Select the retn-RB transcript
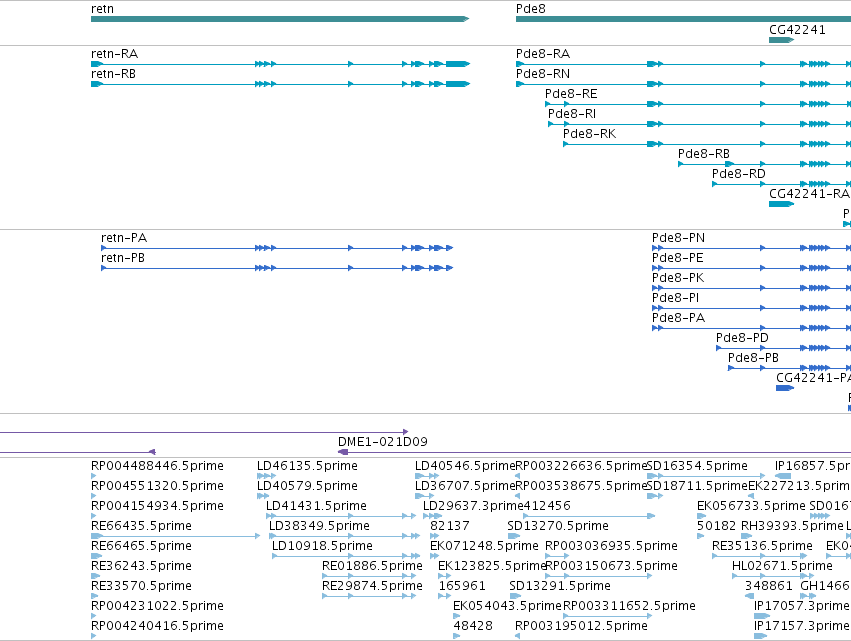Image resolution: width=851 pixels, height=641 pixels. pos(280,84)
